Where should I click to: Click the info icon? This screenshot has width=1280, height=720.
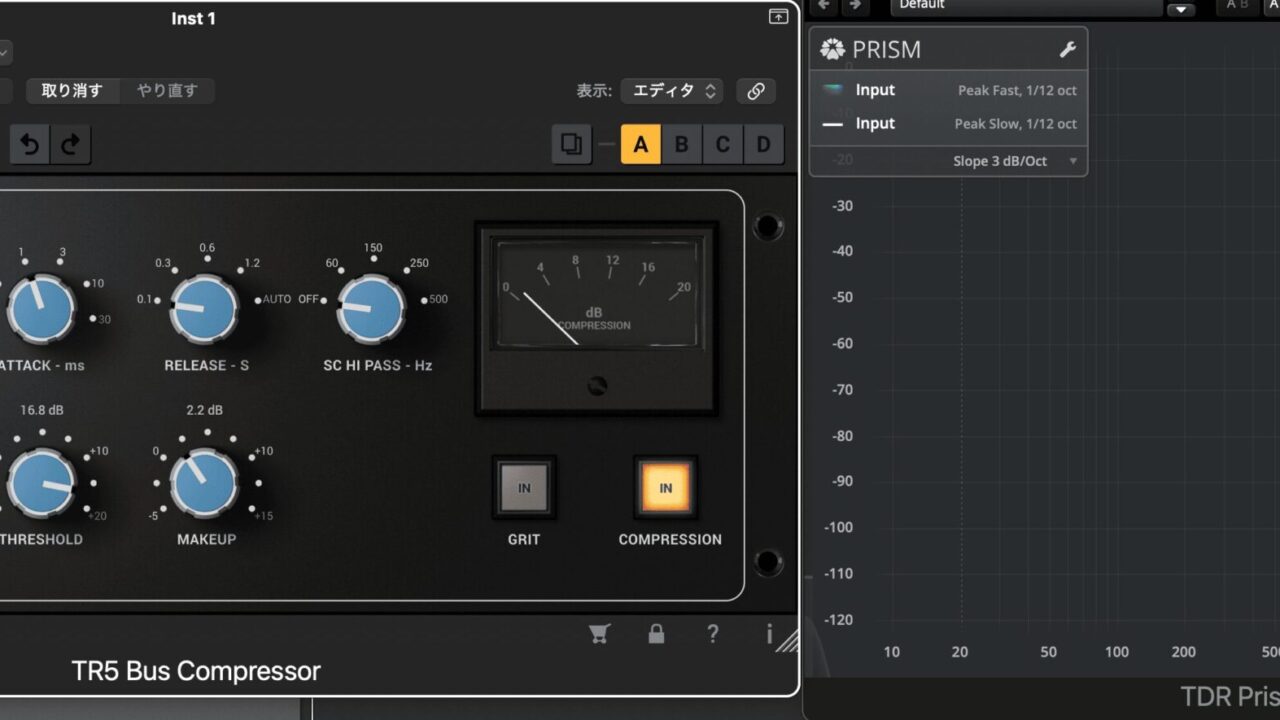coord(769,633)
